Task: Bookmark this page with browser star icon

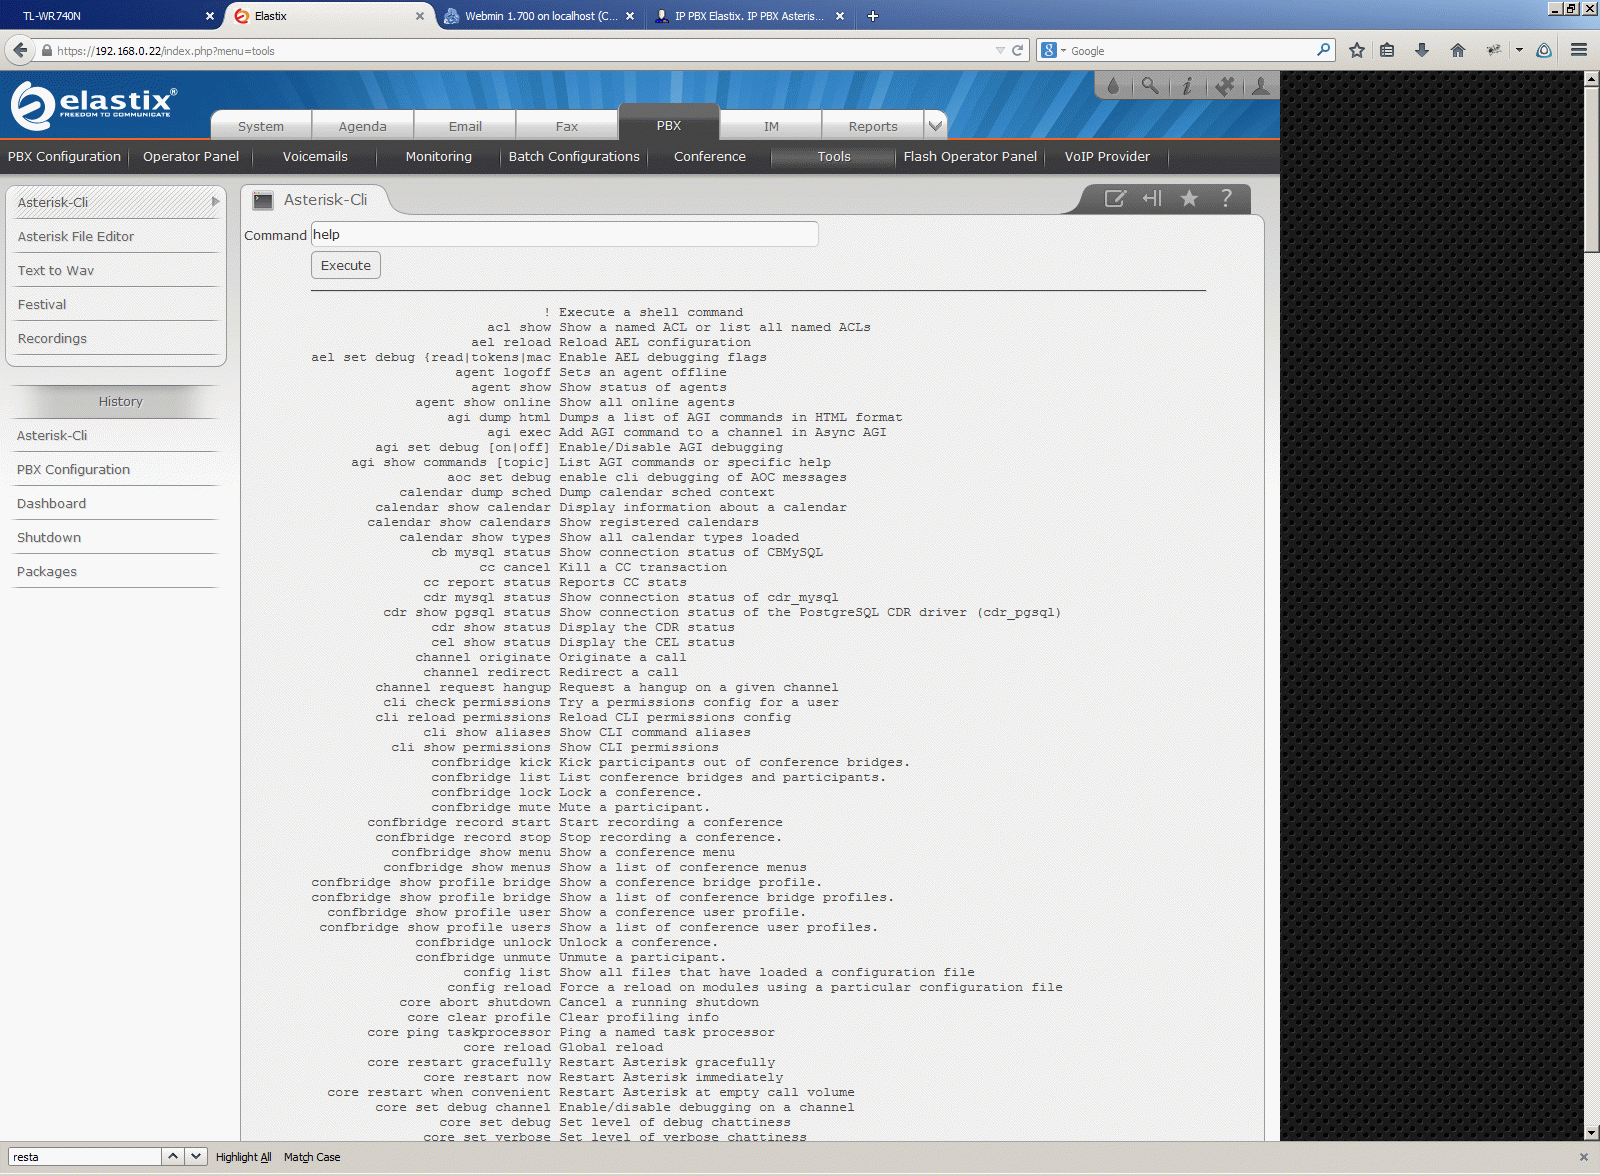Action: pos(1357,50)
